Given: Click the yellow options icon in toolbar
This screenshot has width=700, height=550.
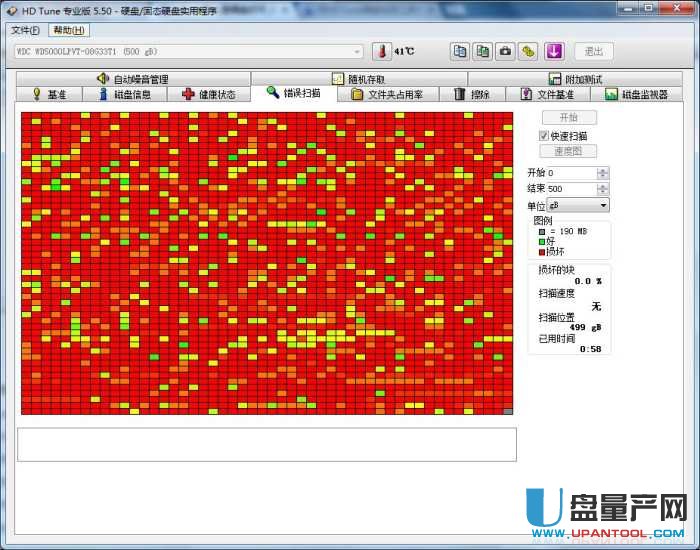Looking at the screenshot, I should click(529, 51).
